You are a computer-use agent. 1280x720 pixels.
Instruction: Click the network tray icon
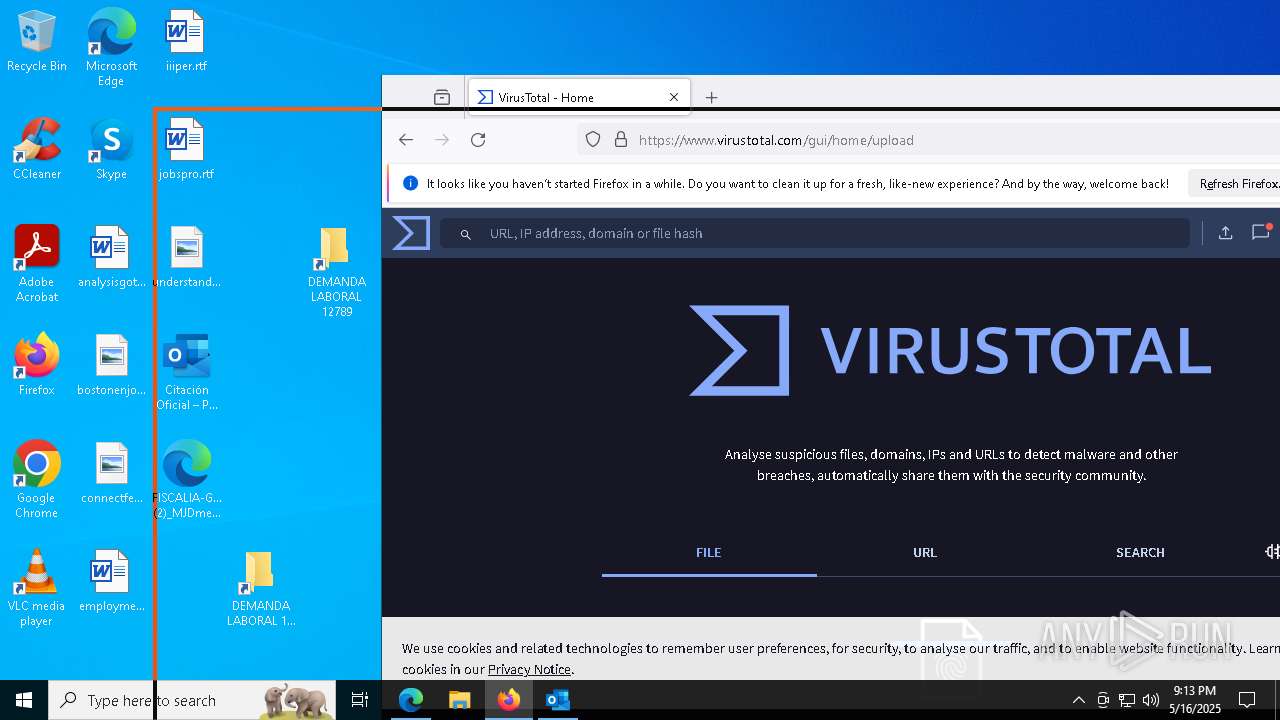click(1127, 700)
